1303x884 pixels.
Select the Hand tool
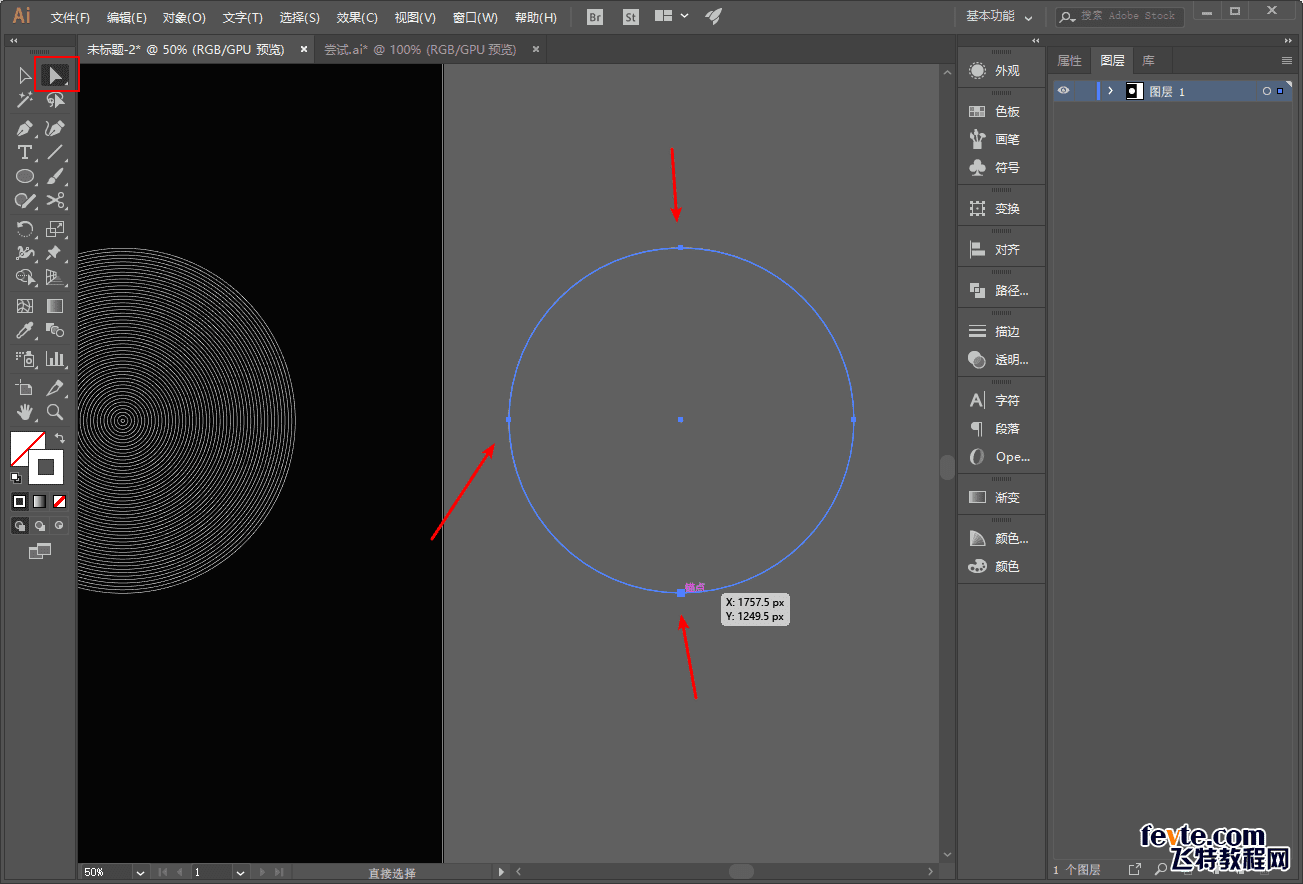coord(25,412)
